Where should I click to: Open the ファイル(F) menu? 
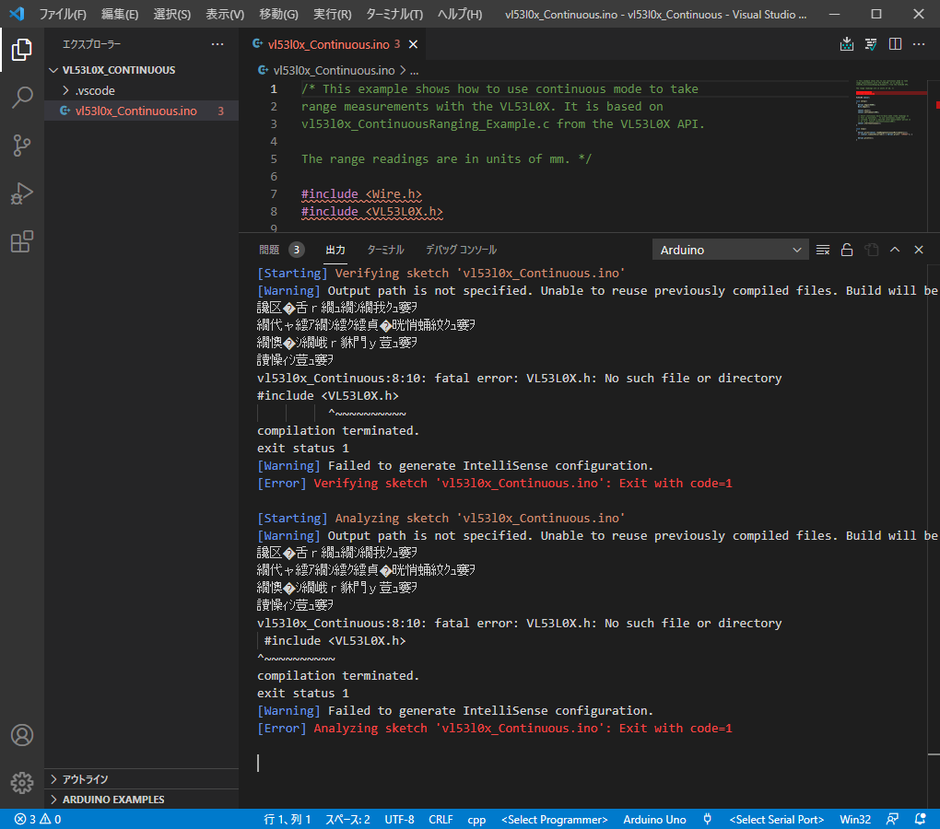(x=62, y=14)
